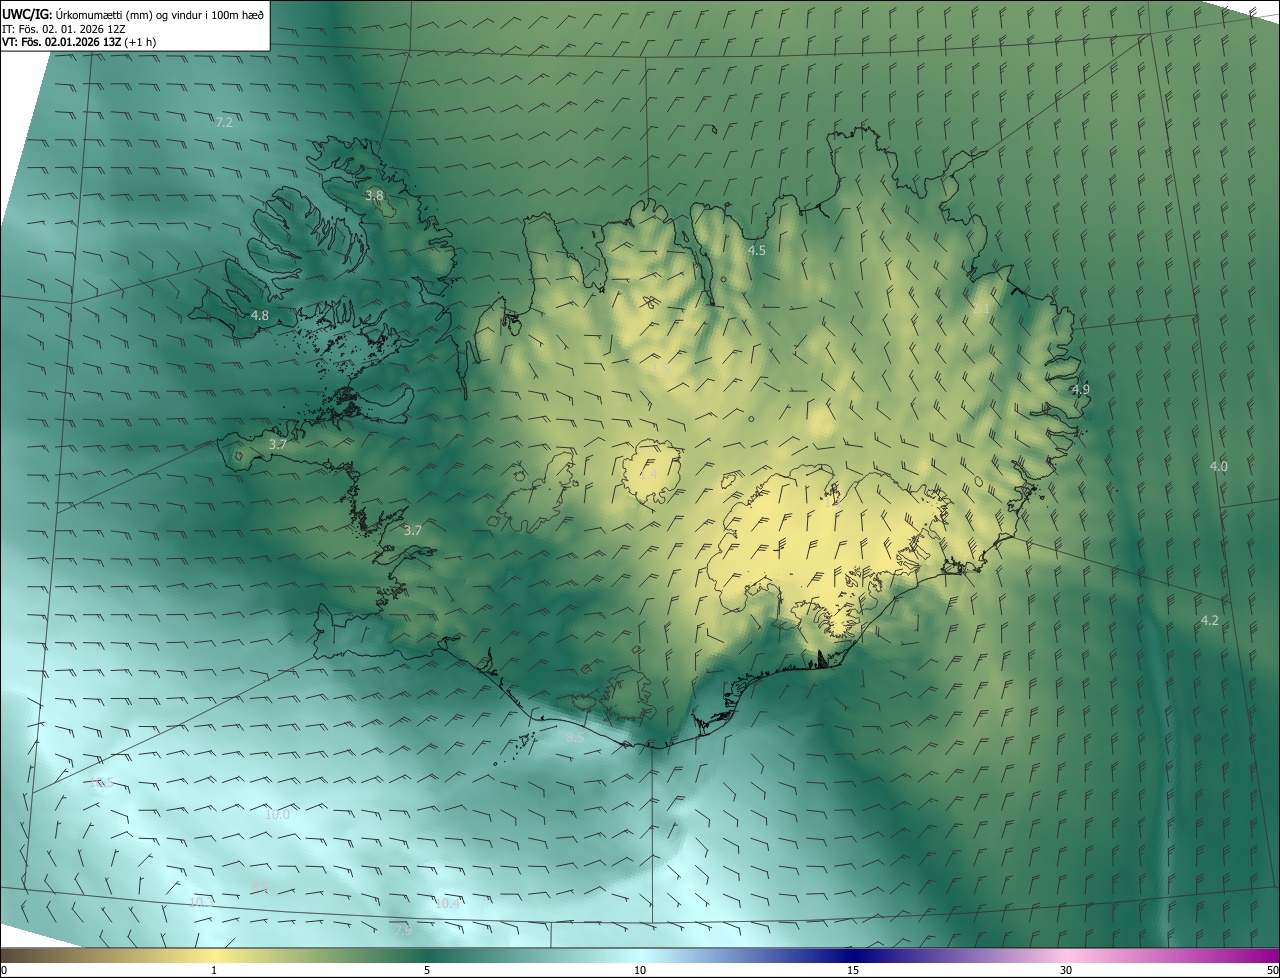Click the 10.4 value label on the map
The image size is (1280, 978).
point(447,903)
